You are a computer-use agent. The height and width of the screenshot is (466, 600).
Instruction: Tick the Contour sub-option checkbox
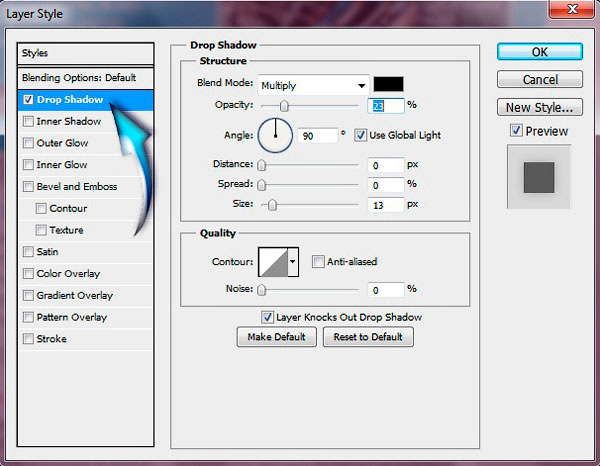tap(41, 209)
